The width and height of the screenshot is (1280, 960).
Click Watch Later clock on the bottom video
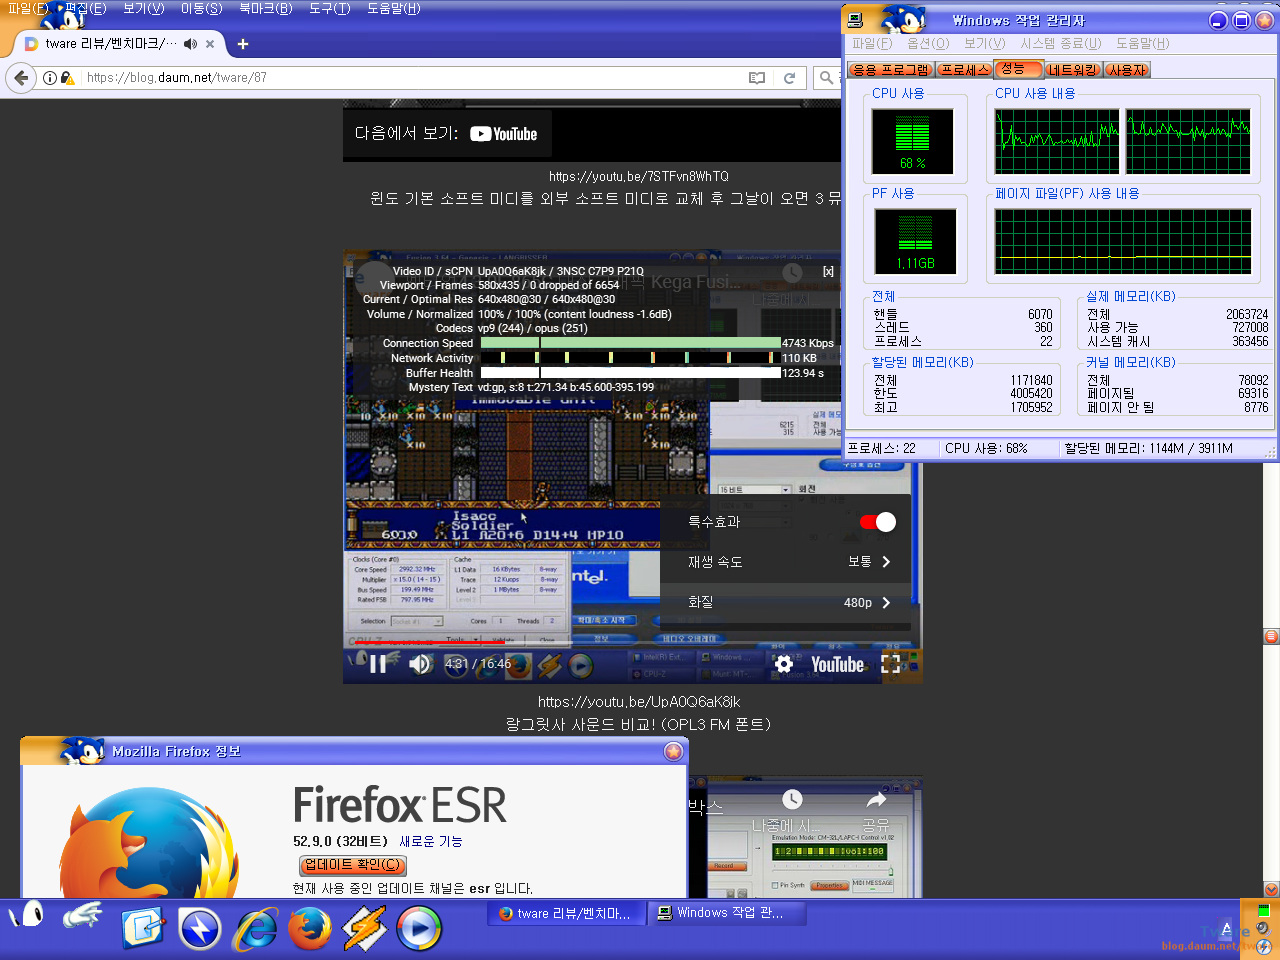[x=792, y=800]
